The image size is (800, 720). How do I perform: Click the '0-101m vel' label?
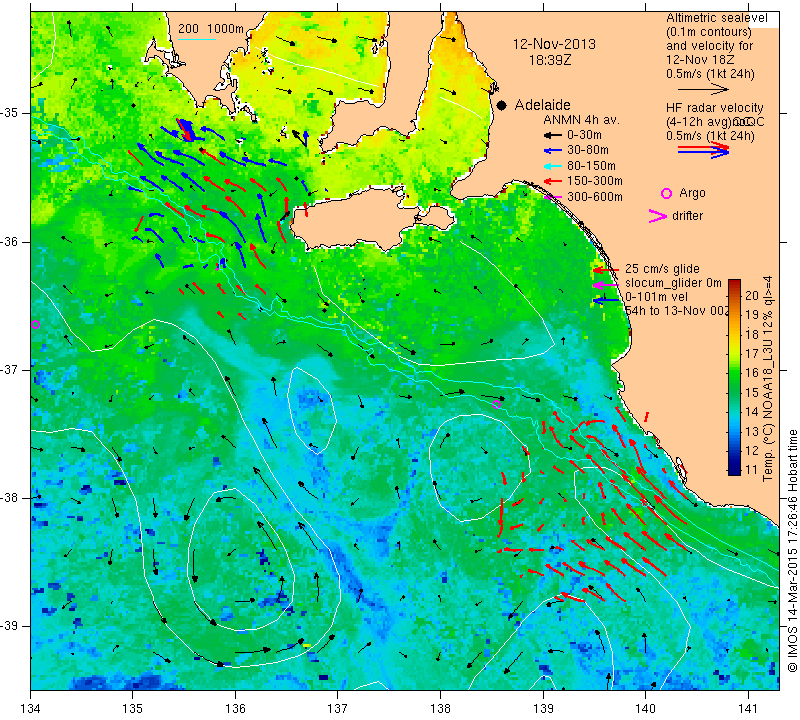click(x=656, y=297)
